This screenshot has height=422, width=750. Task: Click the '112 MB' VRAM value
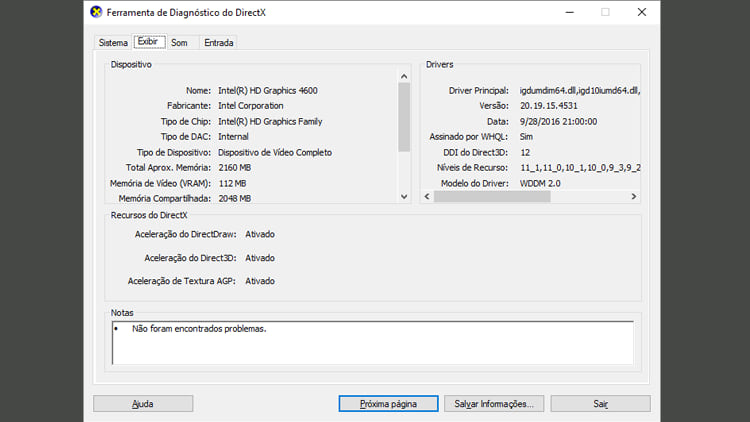(232, 183)
